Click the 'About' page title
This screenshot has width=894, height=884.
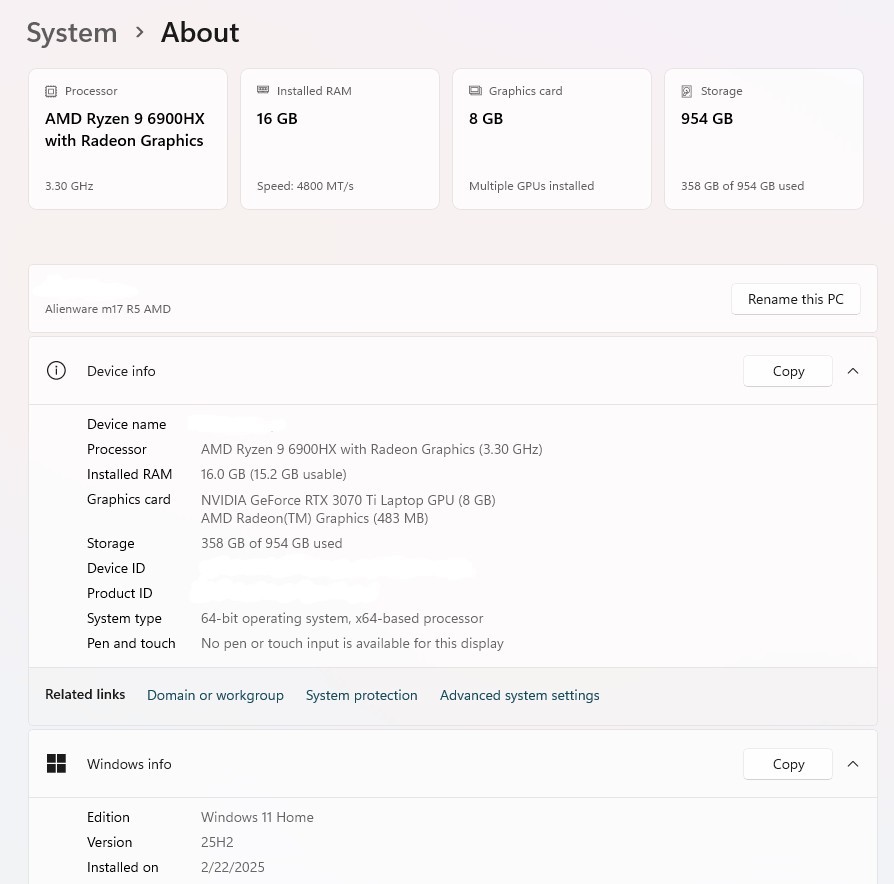click(x=200, y=33)
